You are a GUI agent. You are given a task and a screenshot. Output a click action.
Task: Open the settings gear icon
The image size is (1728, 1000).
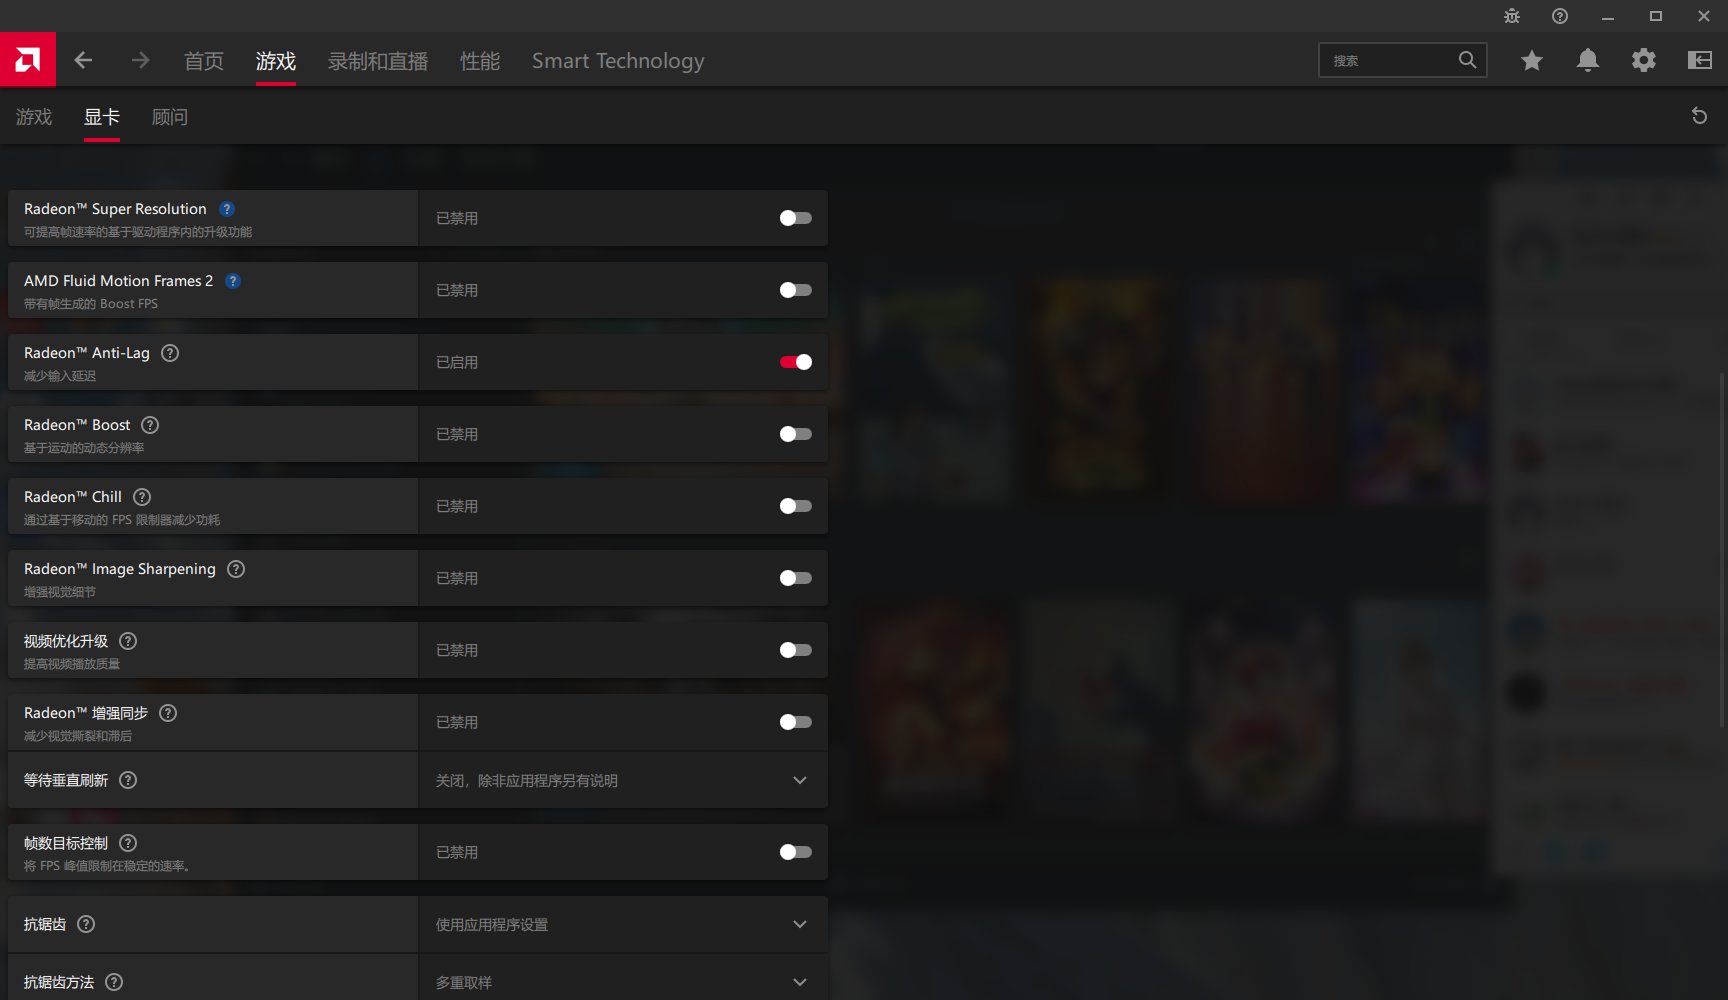point(1644,60)
